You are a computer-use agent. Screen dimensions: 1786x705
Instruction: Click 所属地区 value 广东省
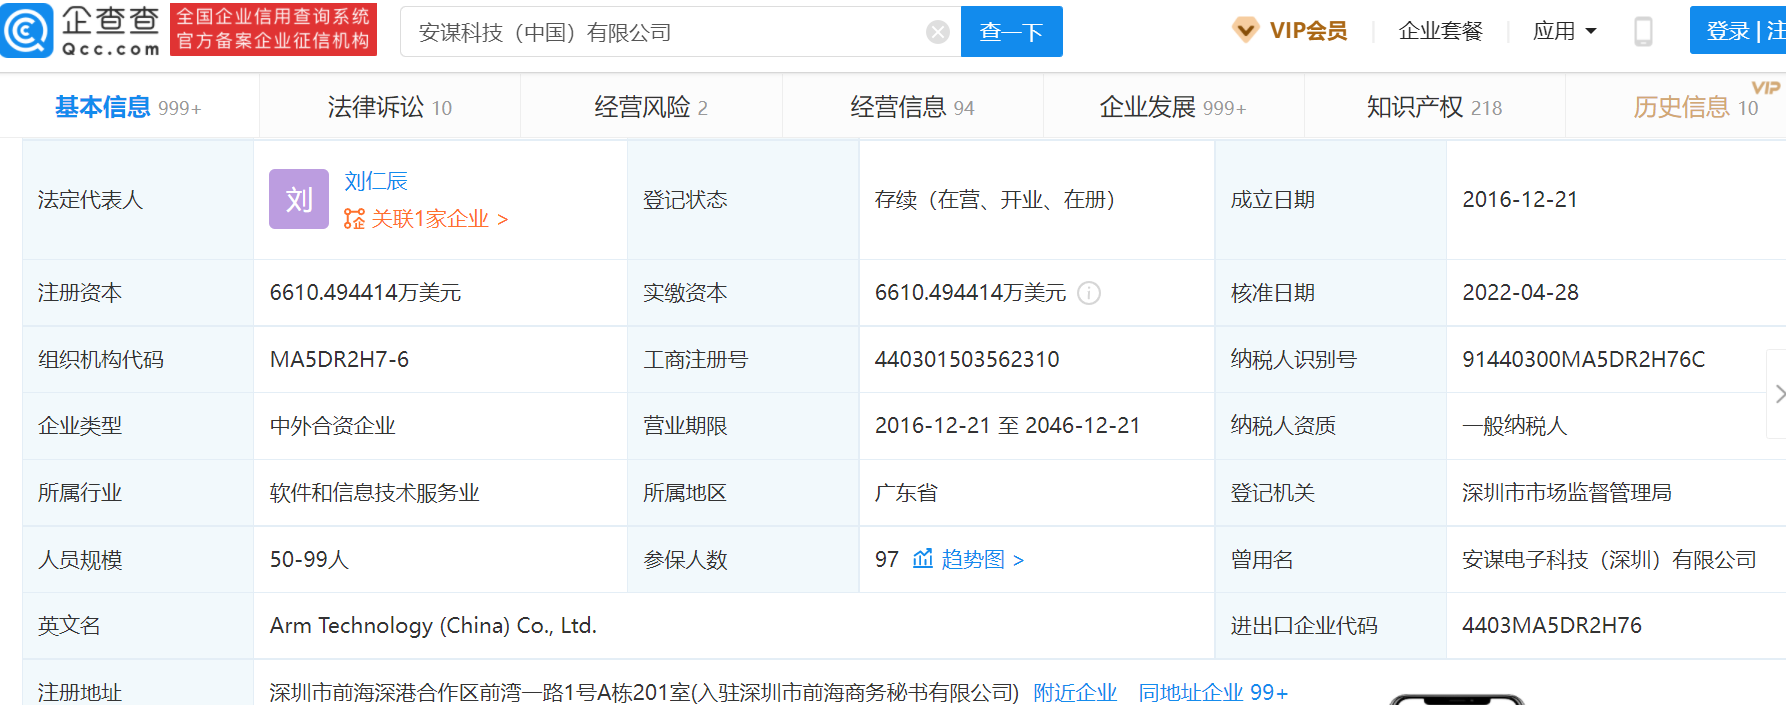pyautogui.click(x=906, y=493)
